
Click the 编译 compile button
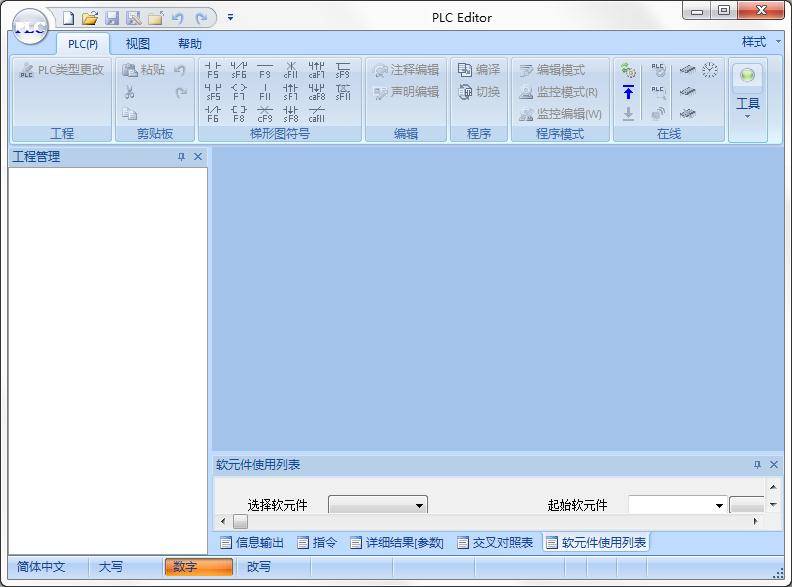[479, 70]
